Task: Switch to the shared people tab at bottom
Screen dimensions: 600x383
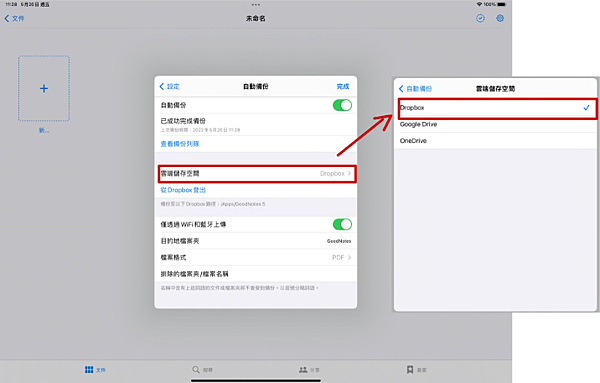Action: pyautogui.click(x=309, y=370)
